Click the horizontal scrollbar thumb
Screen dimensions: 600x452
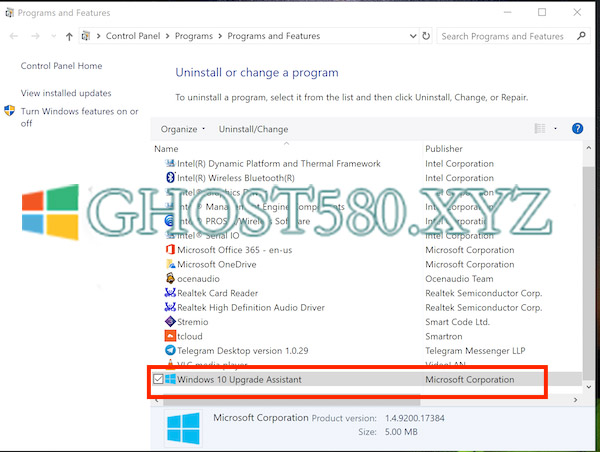point(292,401)
